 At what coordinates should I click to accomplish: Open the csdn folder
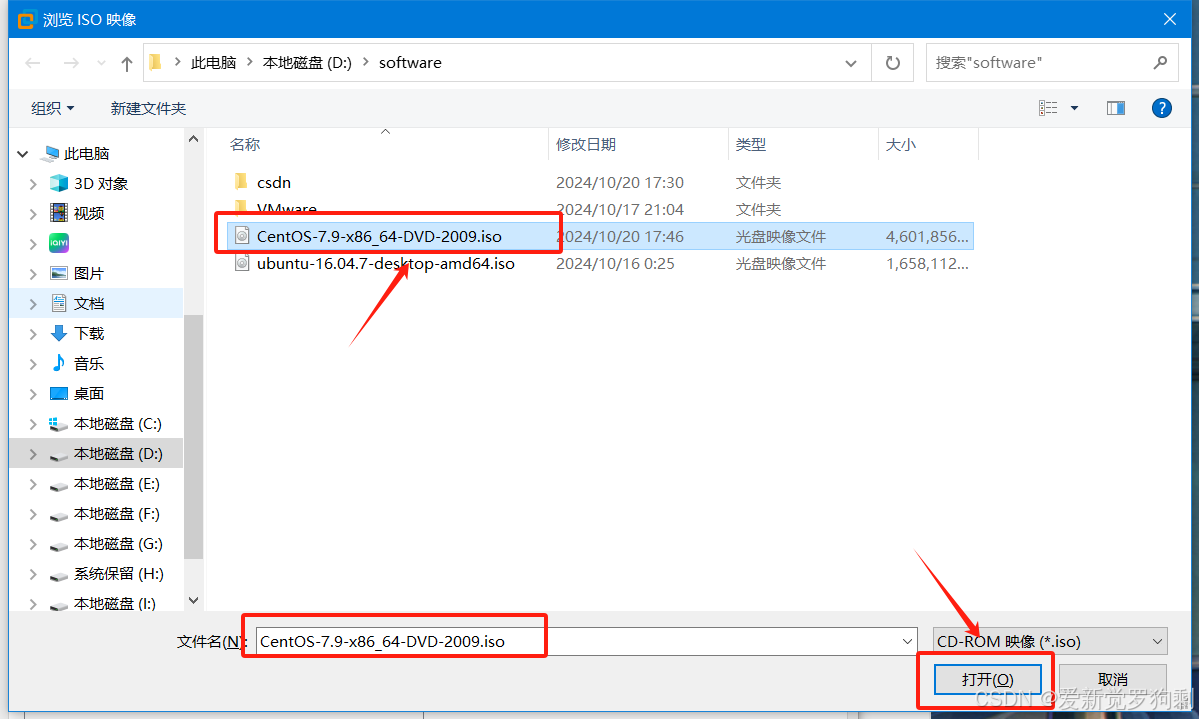tap(274, 182)
